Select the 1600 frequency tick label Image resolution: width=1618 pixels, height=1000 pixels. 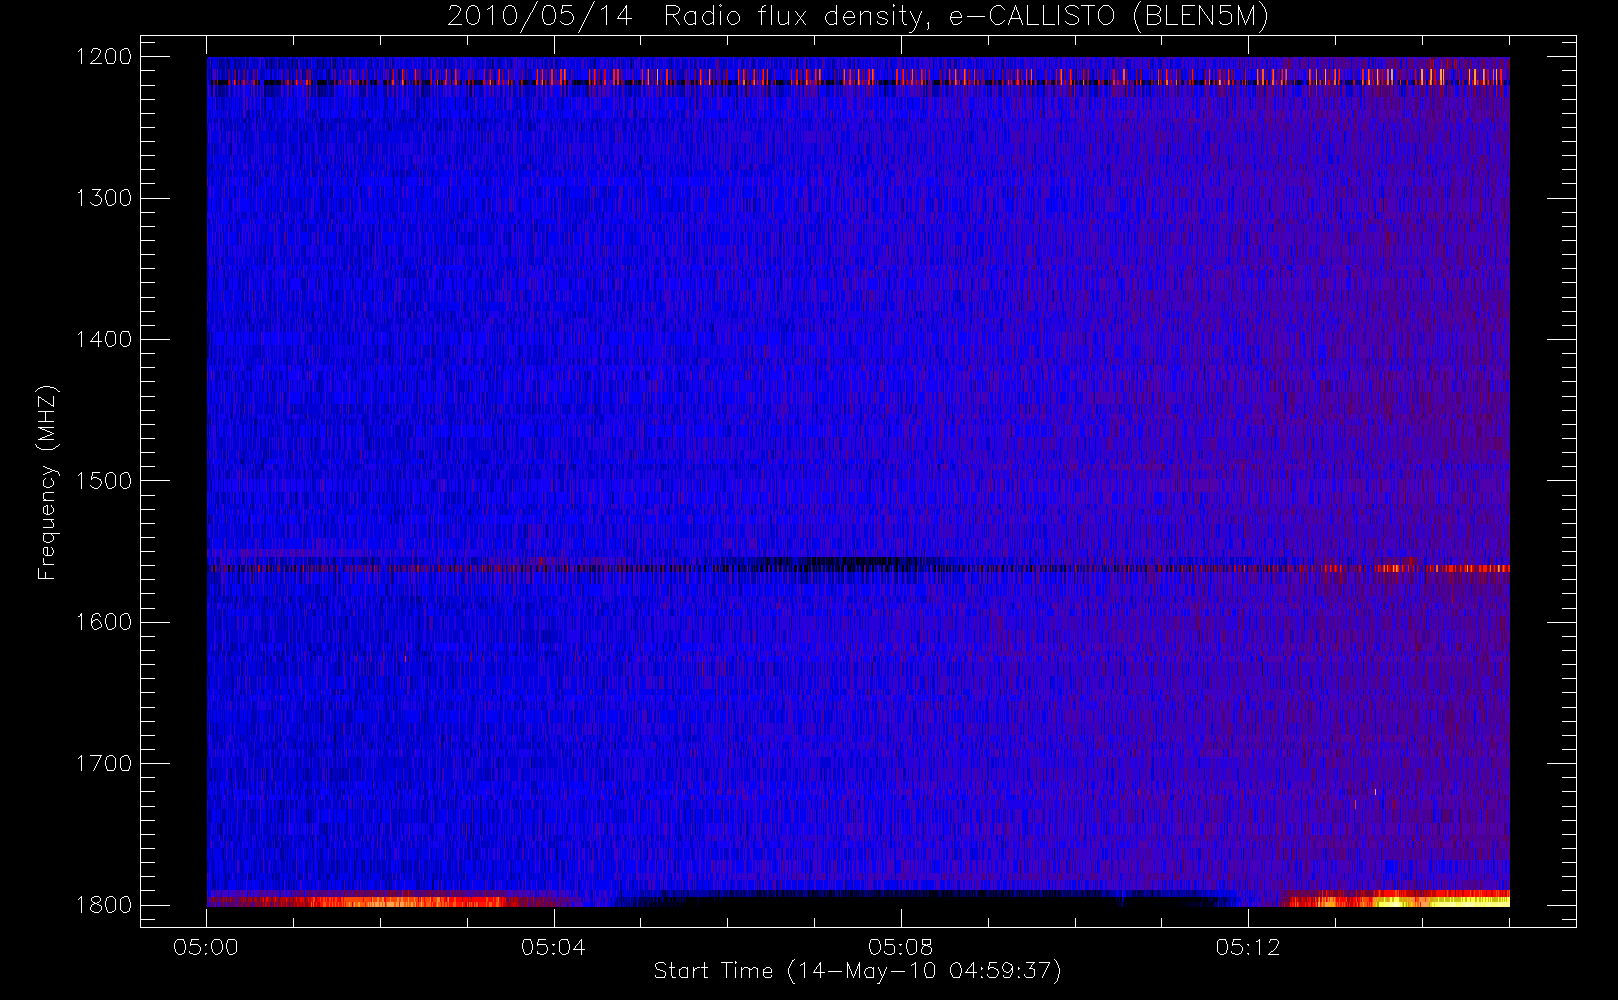(104, 622)
